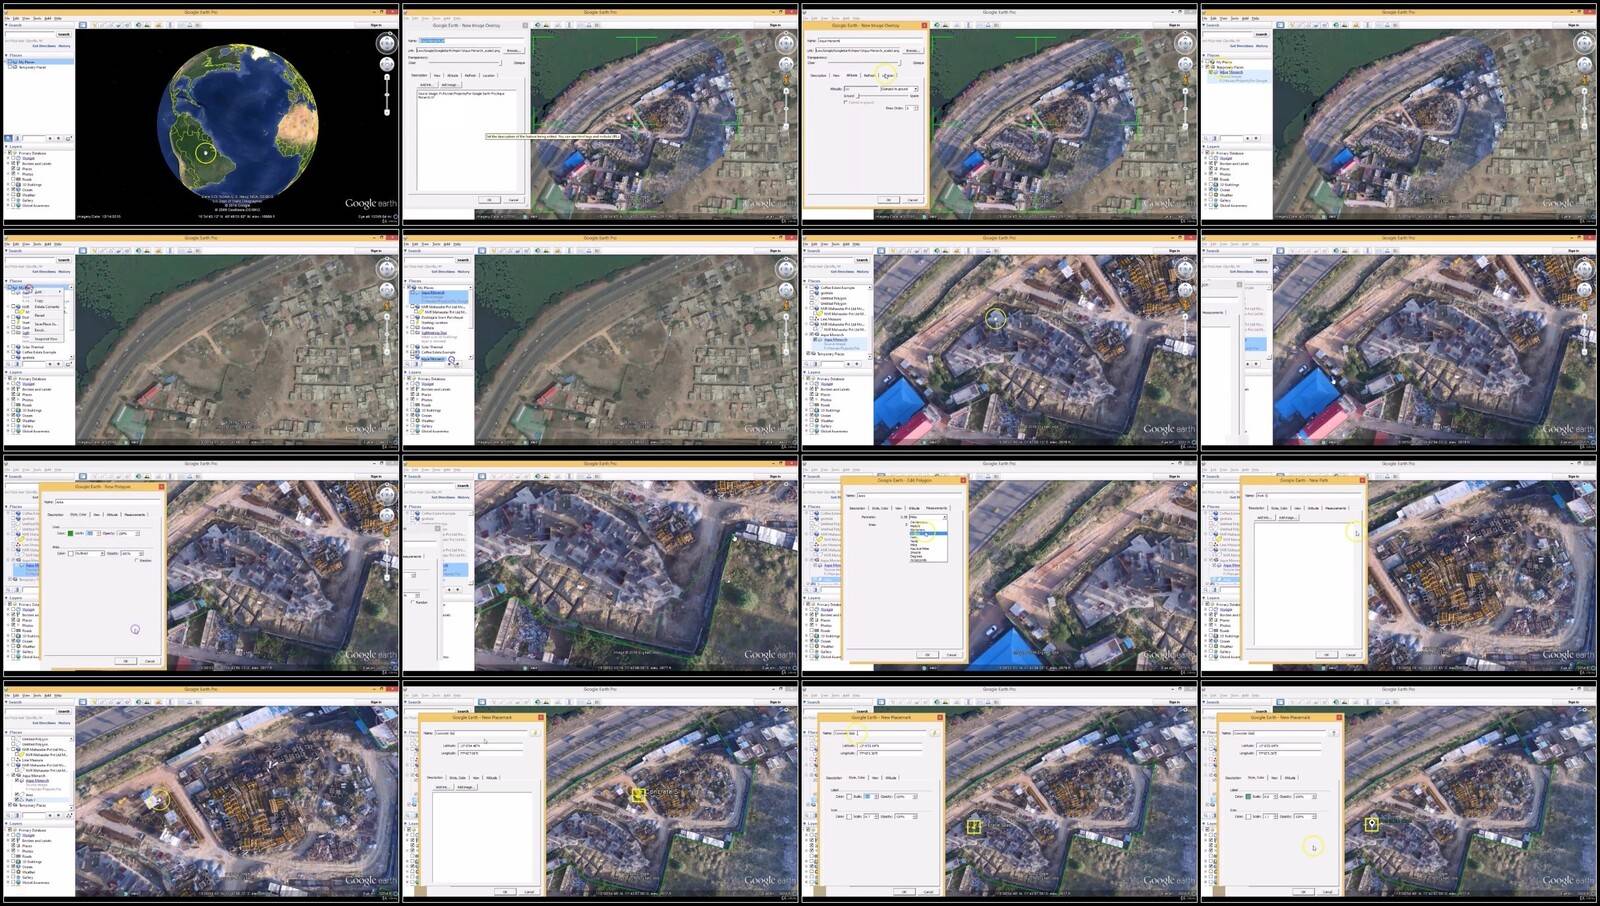1600x906 pixels.
Task: Select My Places row in globe frame
Action: tap(40, 61)
